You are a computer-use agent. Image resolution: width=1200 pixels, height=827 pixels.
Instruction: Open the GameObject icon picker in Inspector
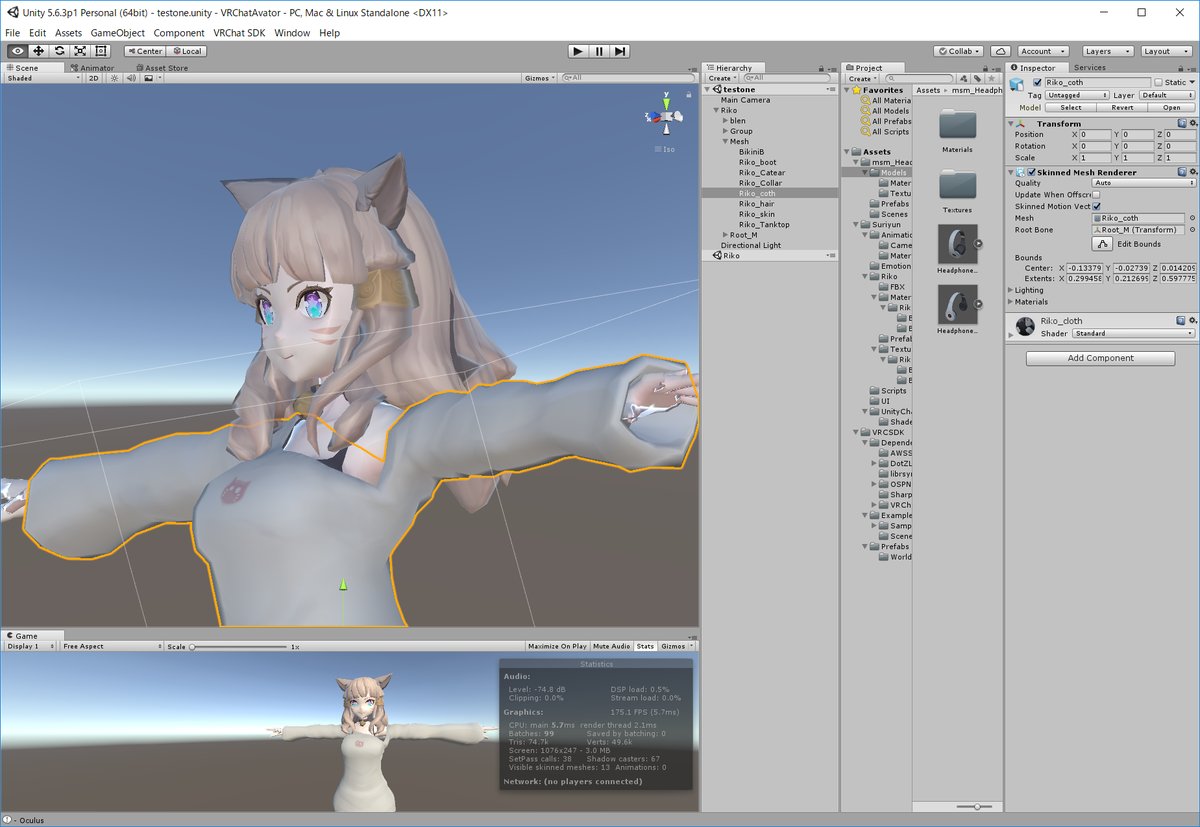pos(1018,85)
